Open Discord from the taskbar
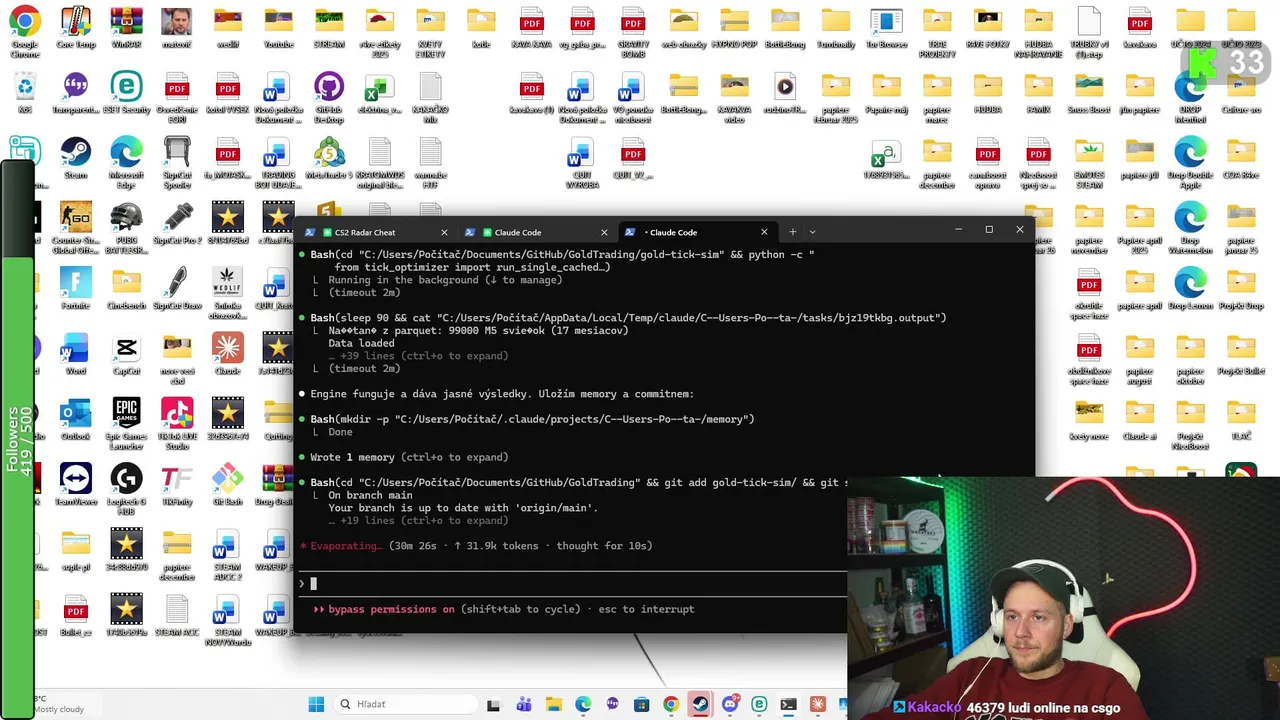1280x720 pixels. [x=730, y=704]
